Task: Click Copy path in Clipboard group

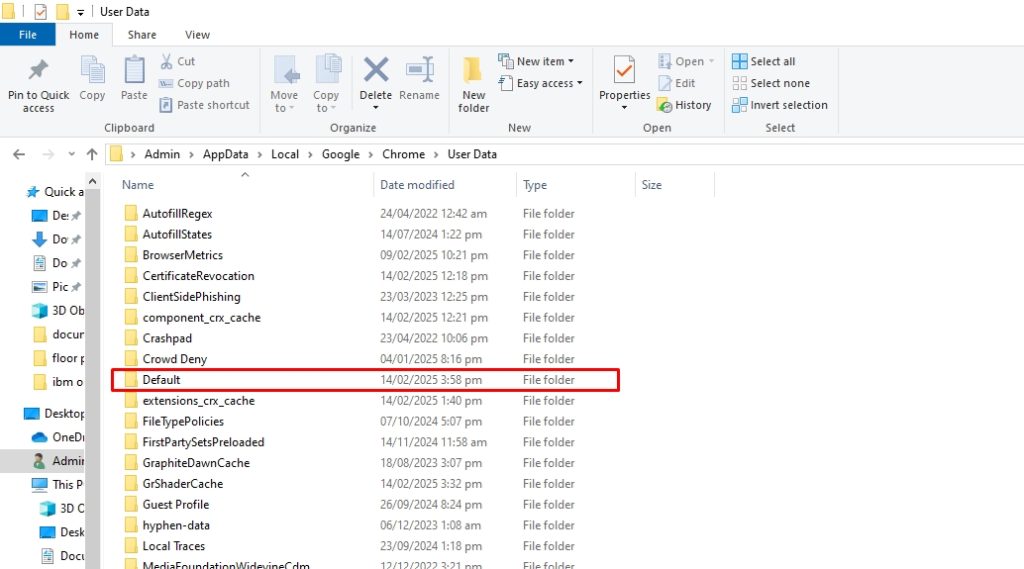Action: pyautogui.click(x=195, y=83)
